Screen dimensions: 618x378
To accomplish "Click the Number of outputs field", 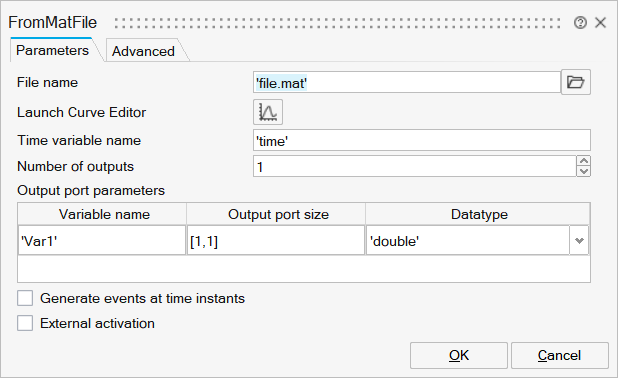I will [x=415, y=166].
